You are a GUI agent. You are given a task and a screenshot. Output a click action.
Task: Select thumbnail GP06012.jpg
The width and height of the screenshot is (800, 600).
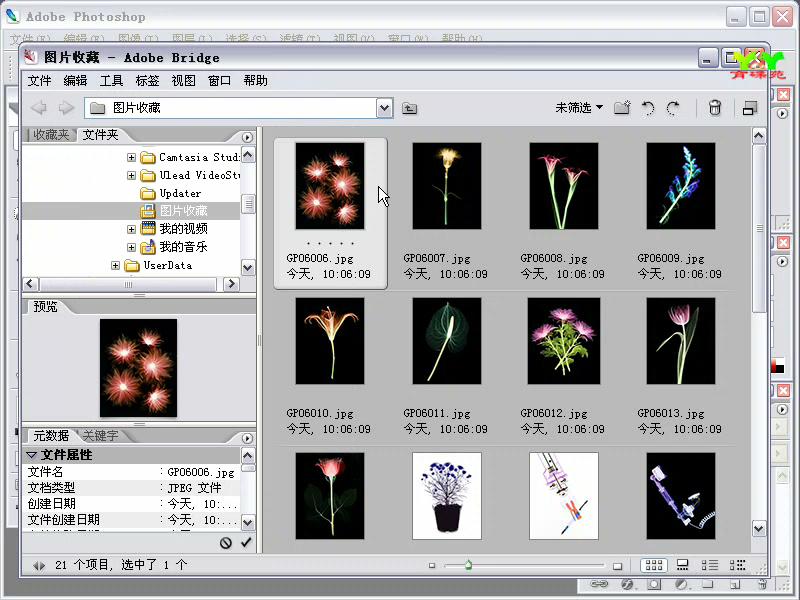click(x=564, y=341)
